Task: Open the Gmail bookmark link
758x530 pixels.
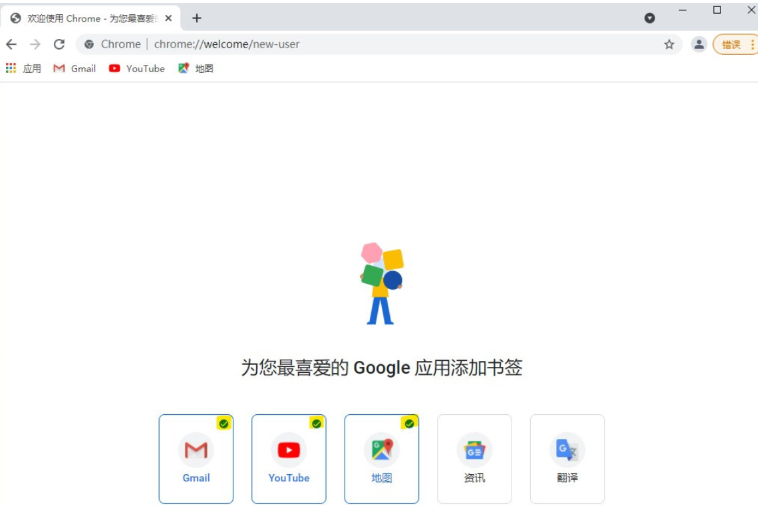Action: [x=75, y=69]
